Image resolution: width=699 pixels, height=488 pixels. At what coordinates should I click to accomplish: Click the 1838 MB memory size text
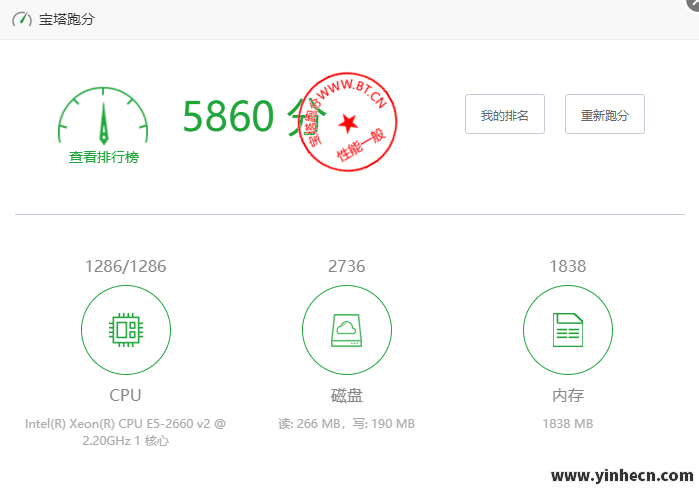[x=567, y=423]
